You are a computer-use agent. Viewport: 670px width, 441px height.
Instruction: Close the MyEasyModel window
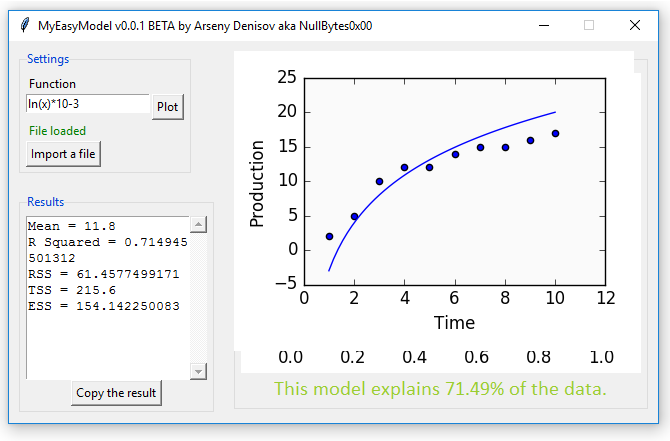(635, 26)
